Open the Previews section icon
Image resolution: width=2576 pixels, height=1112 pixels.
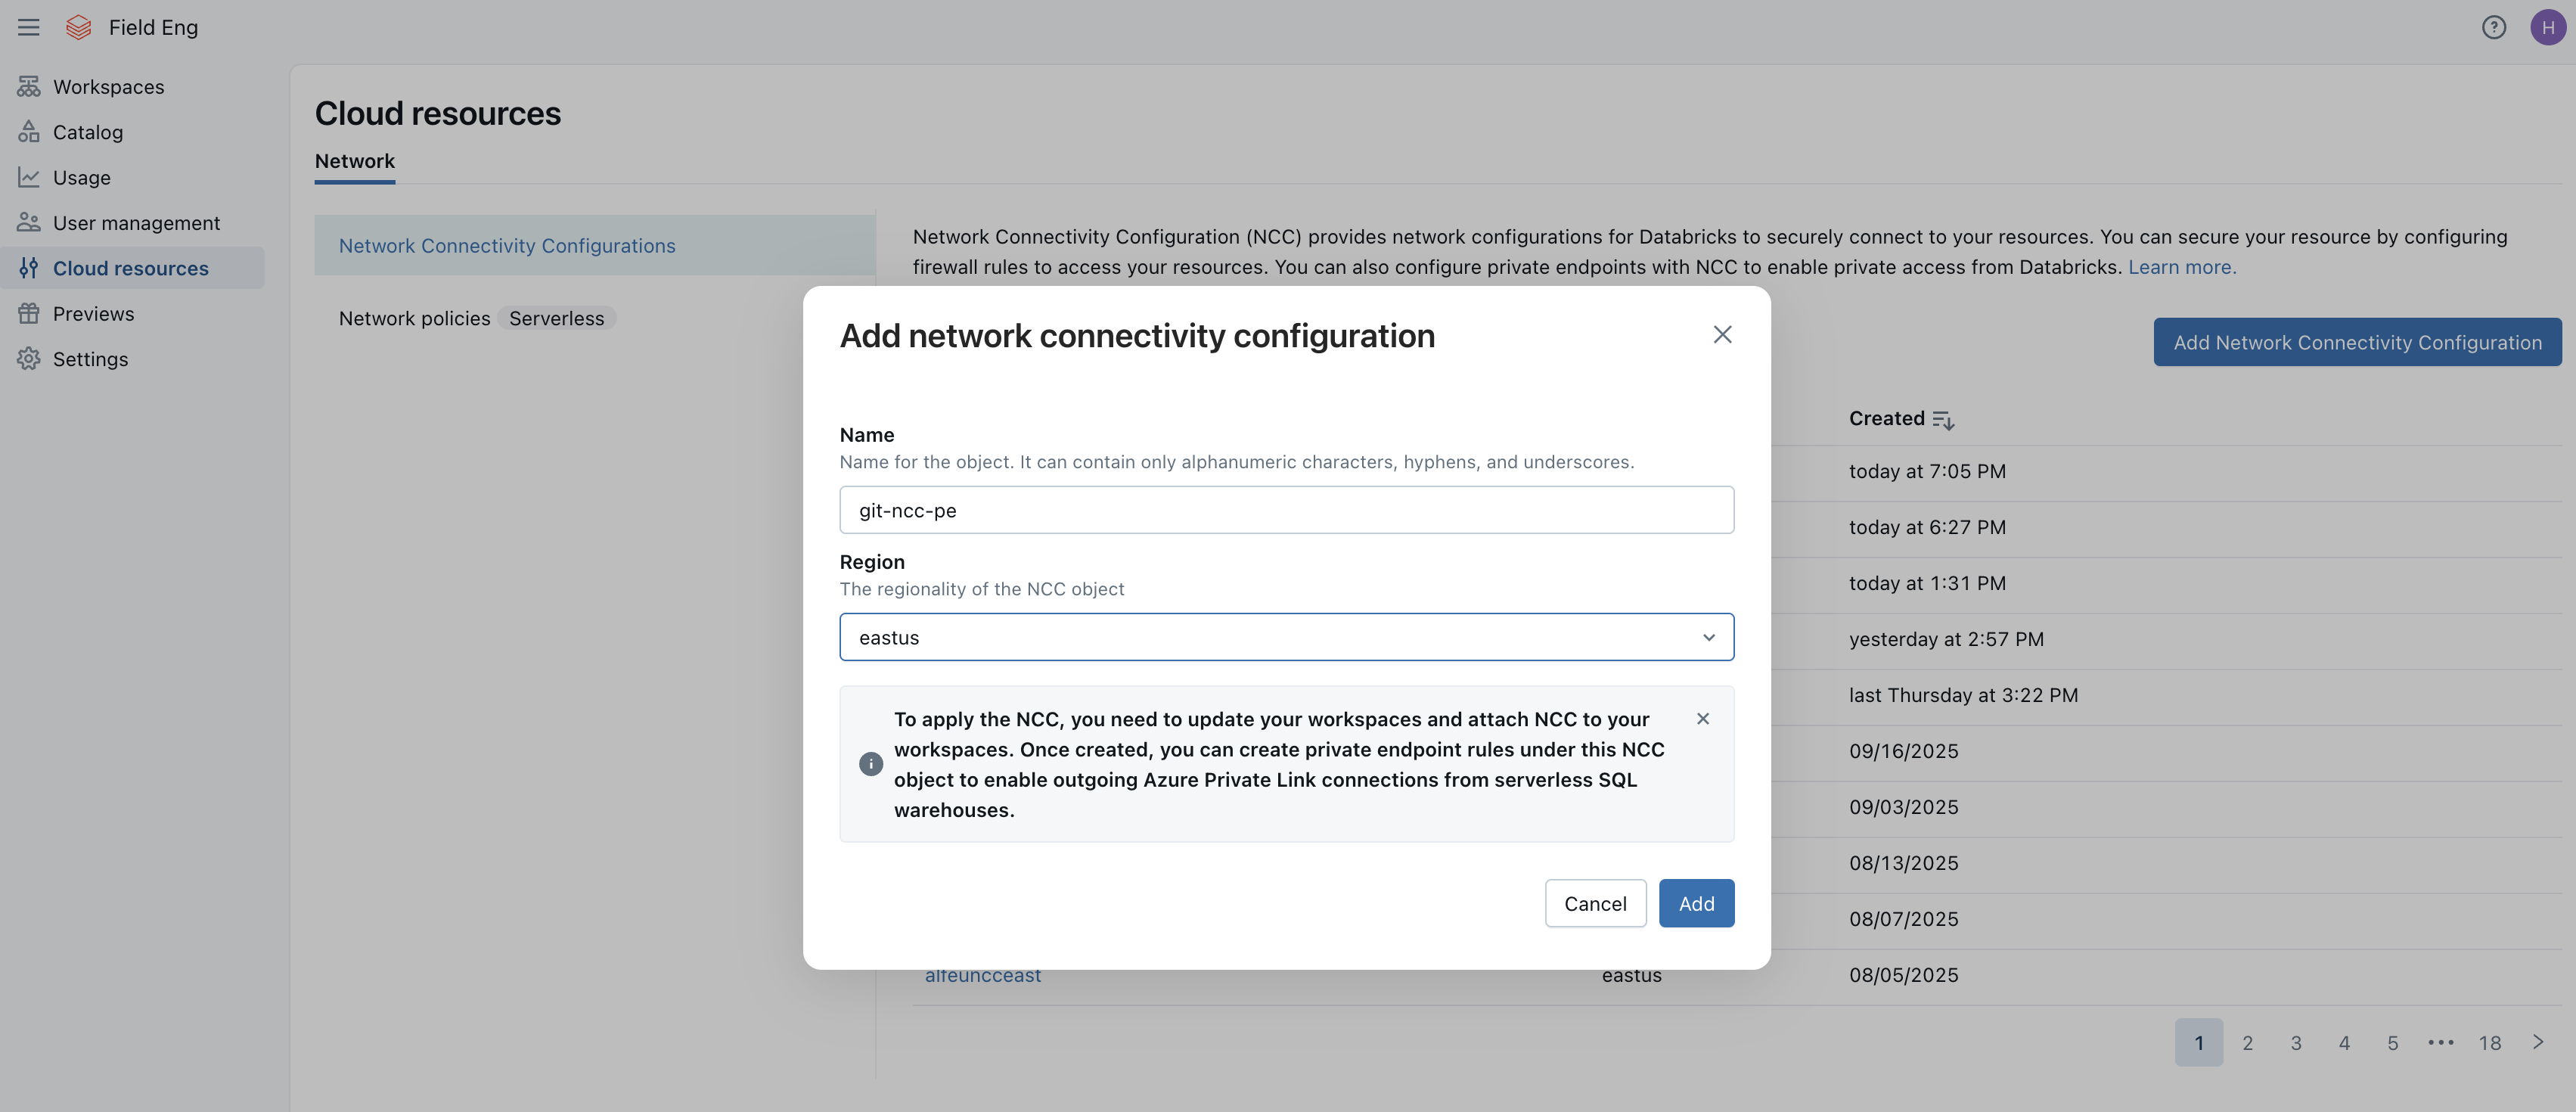[x=29, y=313]
